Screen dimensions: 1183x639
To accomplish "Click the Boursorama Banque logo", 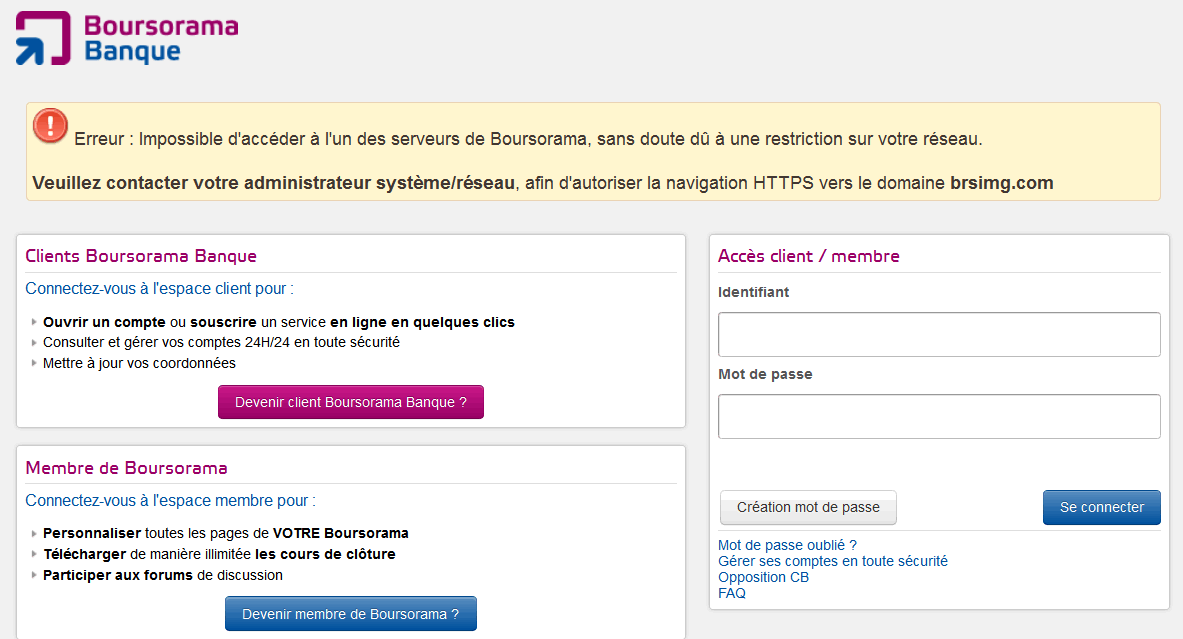I will pyautogui.click(x=127, y=38).
